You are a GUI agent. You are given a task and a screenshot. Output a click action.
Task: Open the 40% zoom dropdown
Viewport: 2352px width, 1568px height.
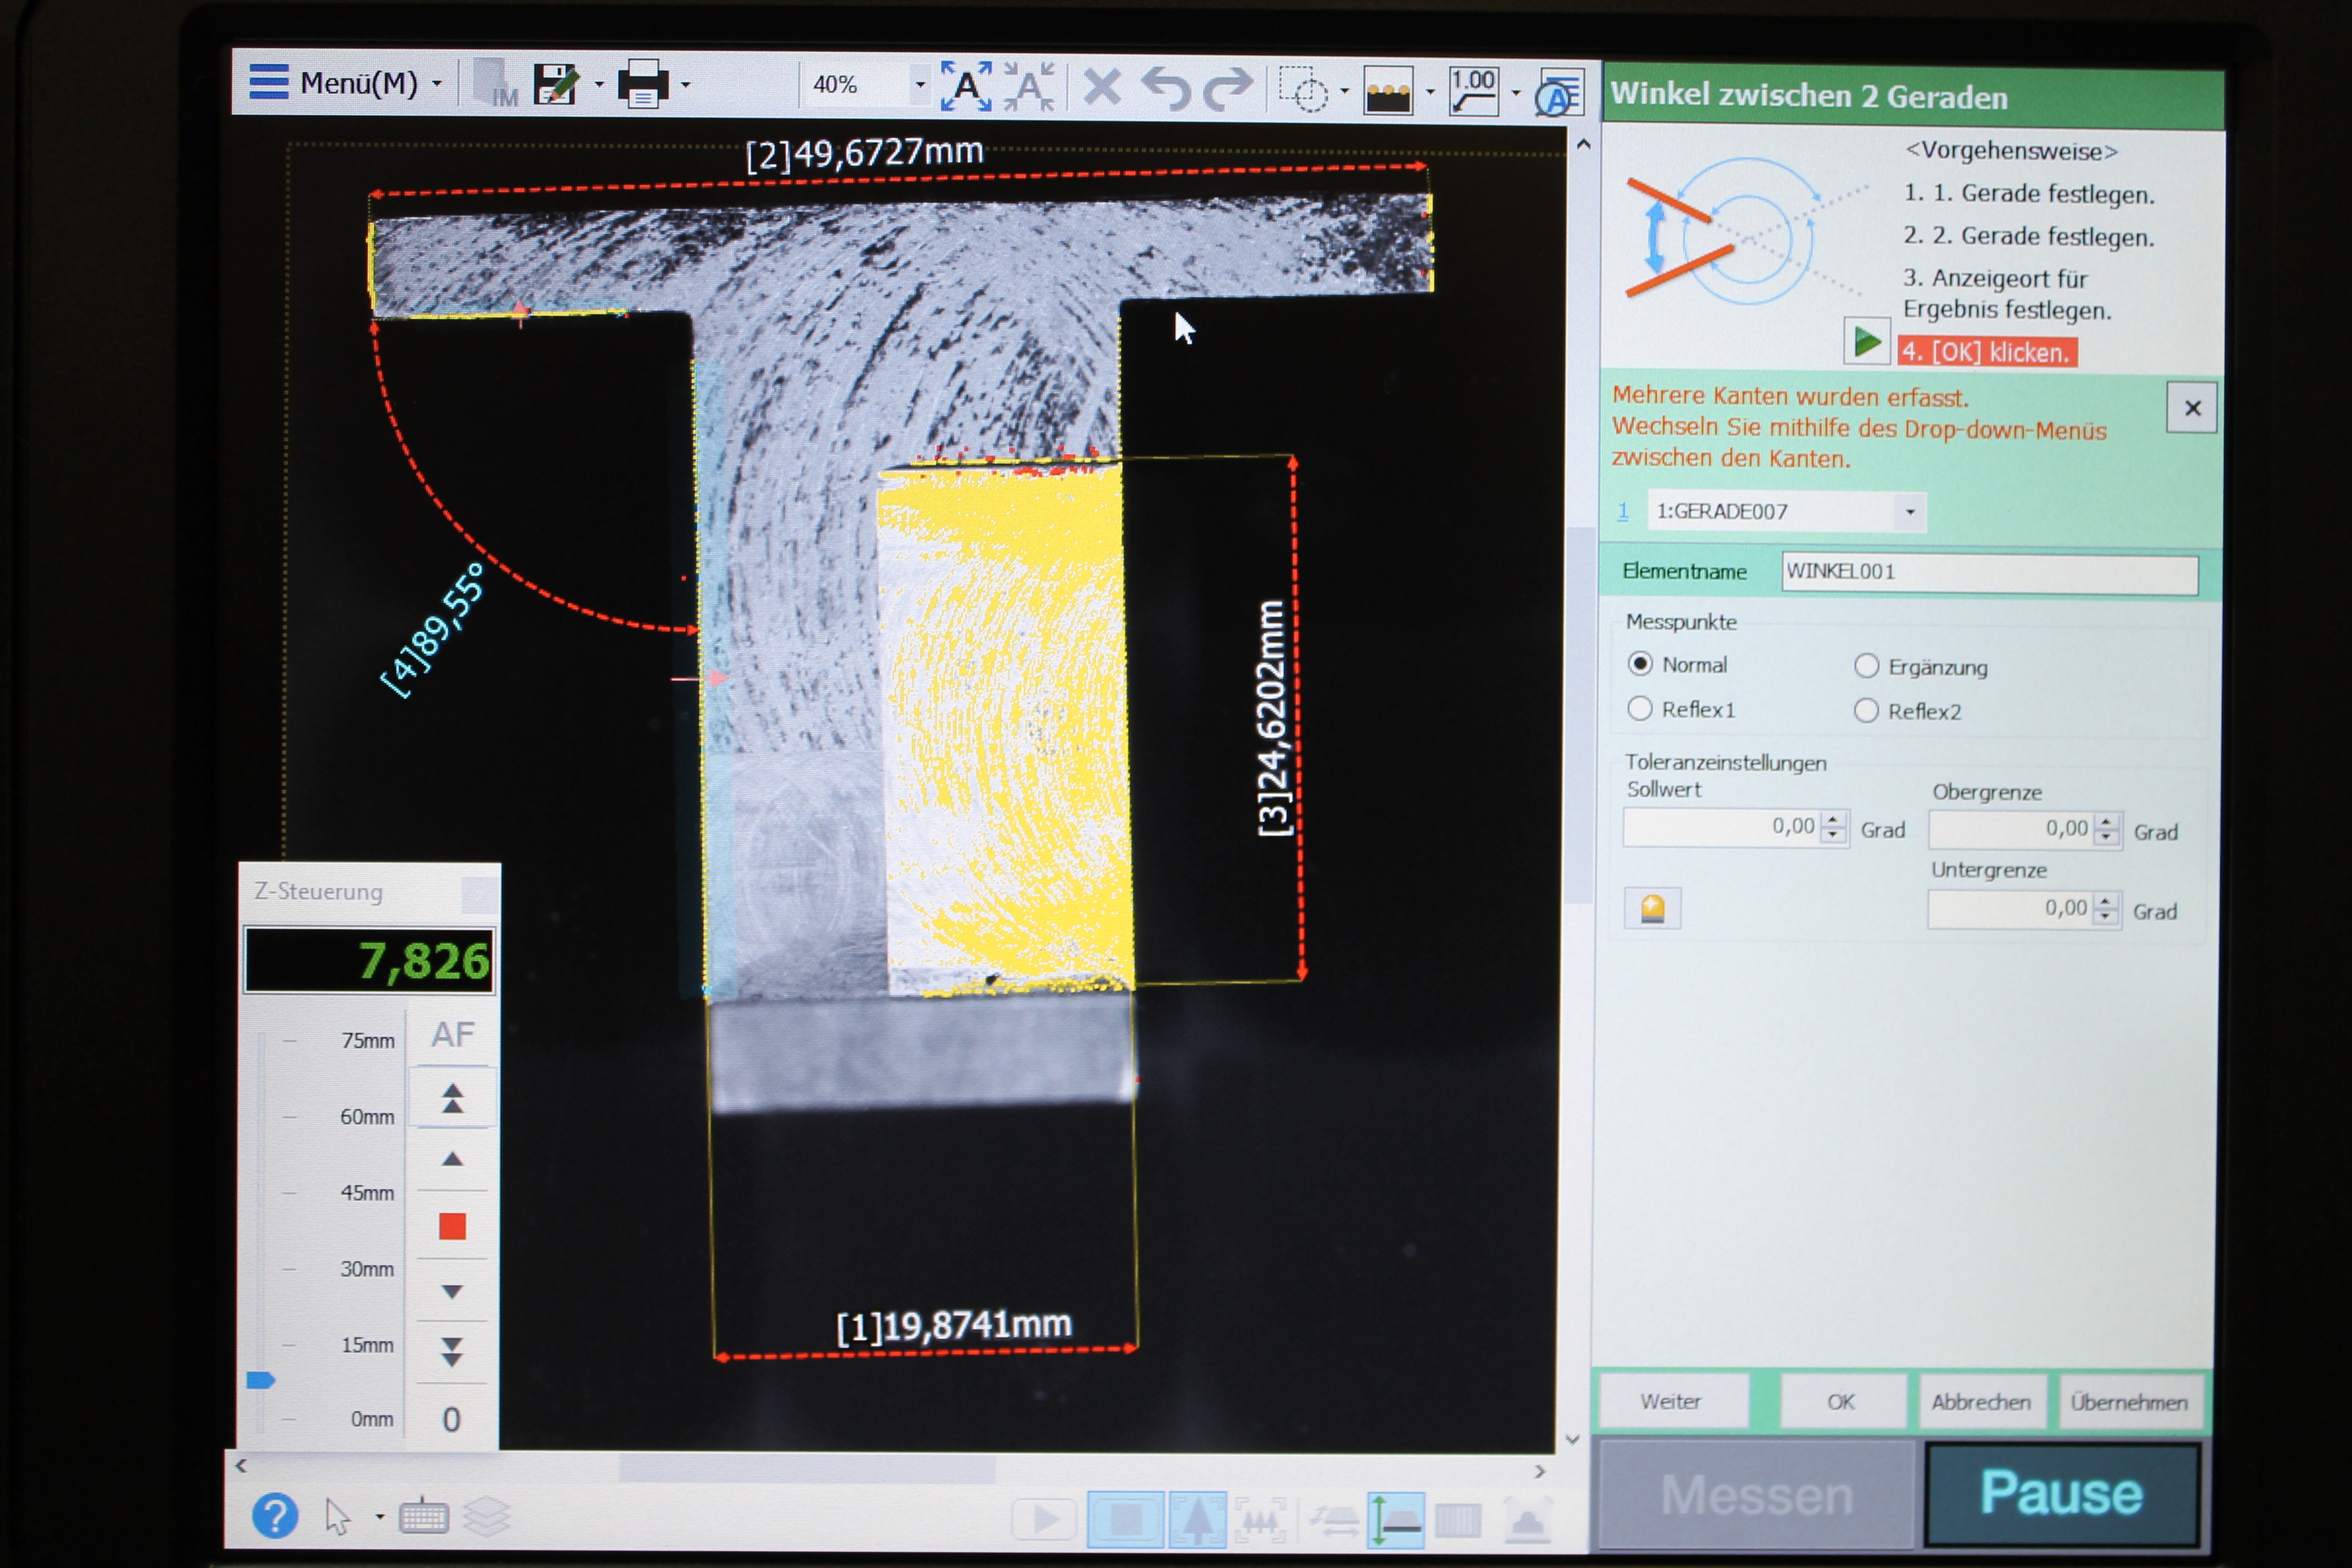[919, 85]
